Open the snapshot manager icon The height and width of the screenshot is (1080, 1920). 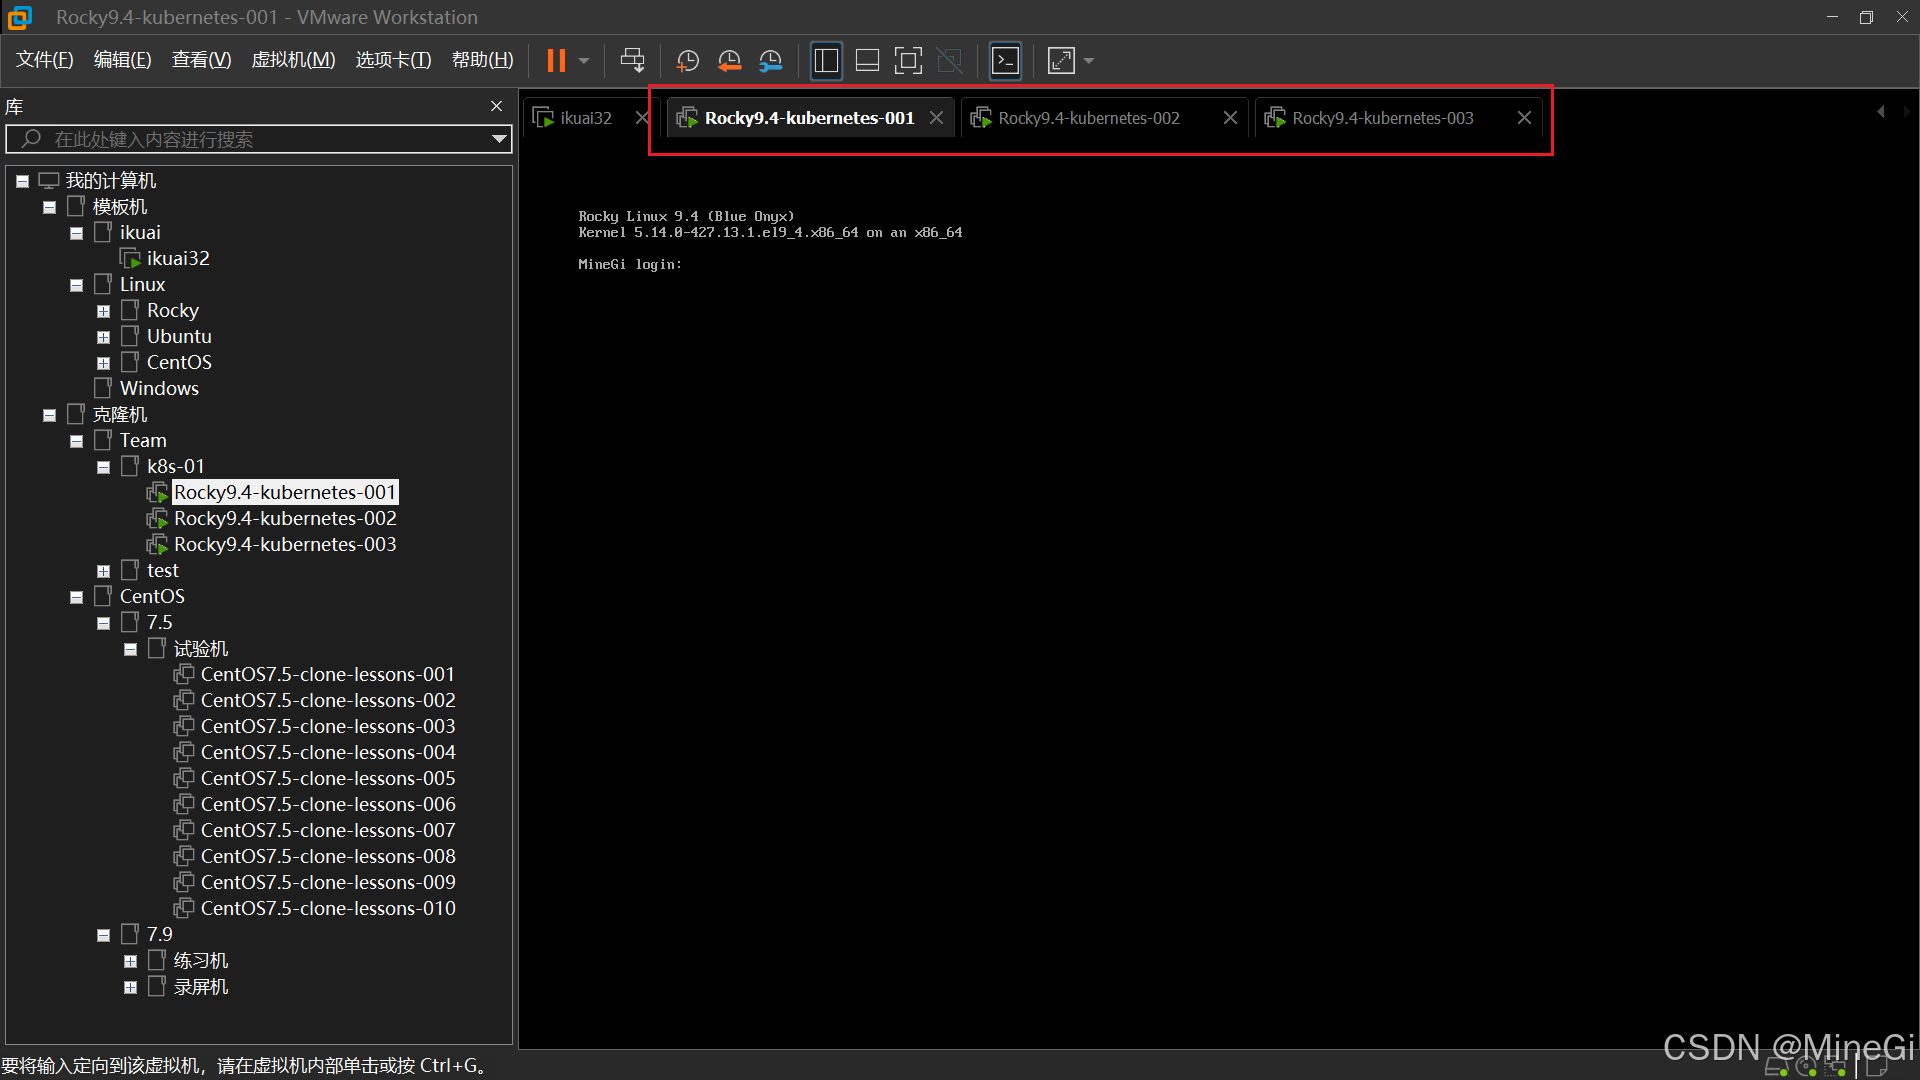[x=770, y=61]
